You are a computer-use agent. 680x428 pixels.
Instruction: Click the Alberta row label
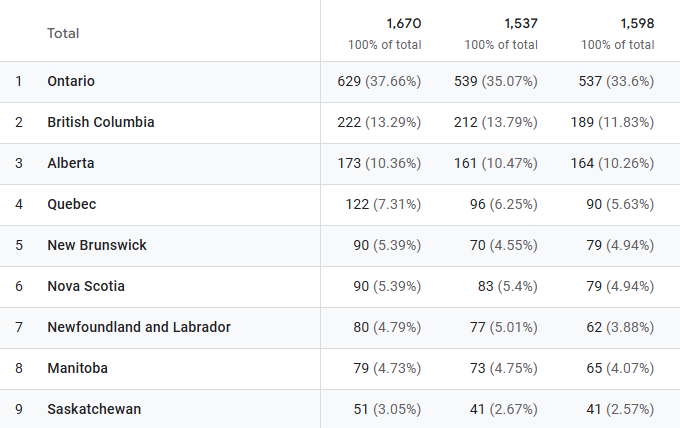(x=71, y=163)
